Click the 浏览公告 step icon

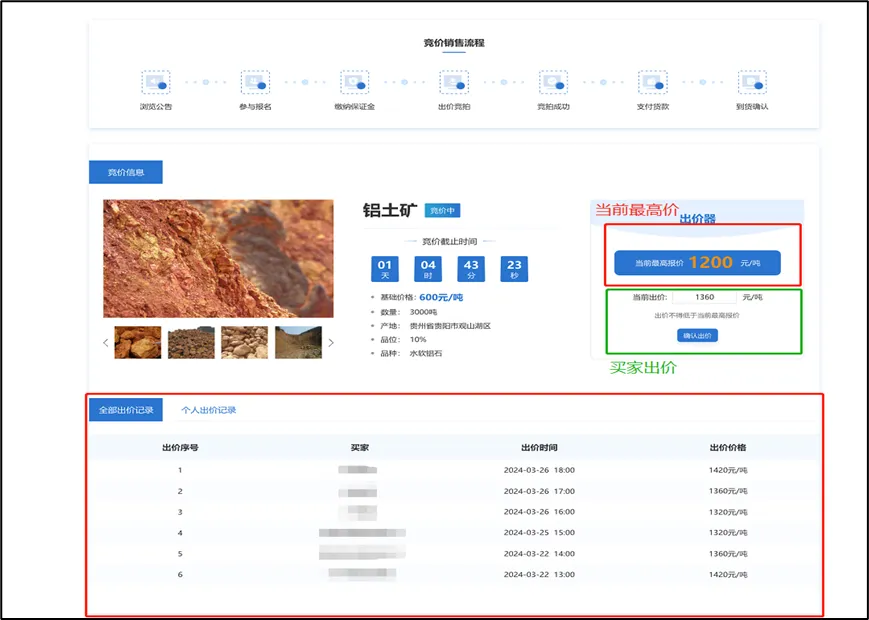coord(156,83)
